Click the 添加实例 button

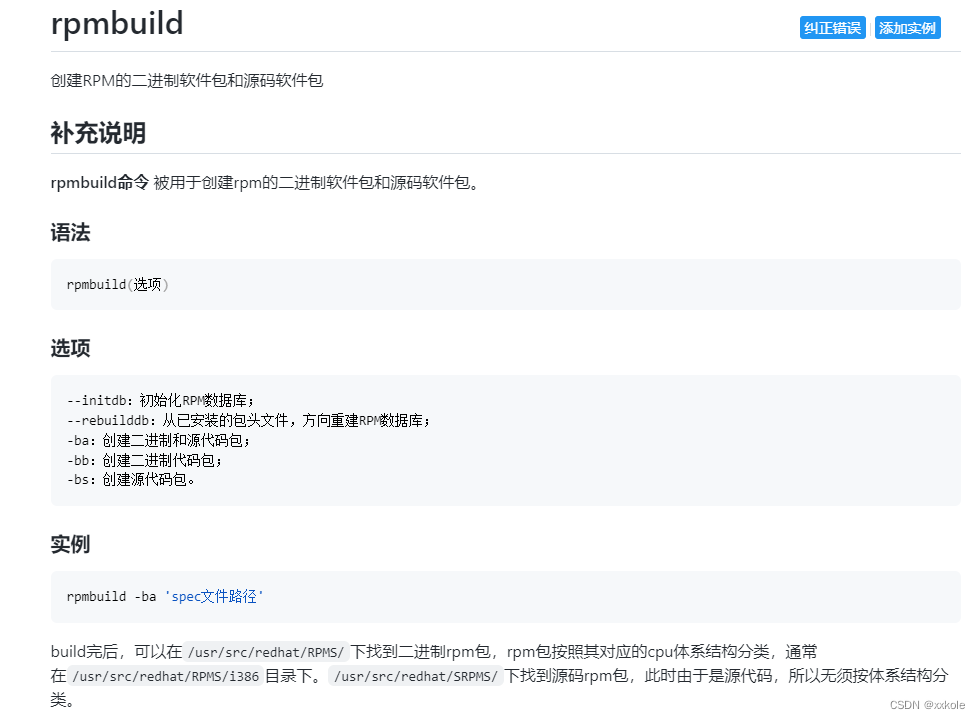coord(907,27)
